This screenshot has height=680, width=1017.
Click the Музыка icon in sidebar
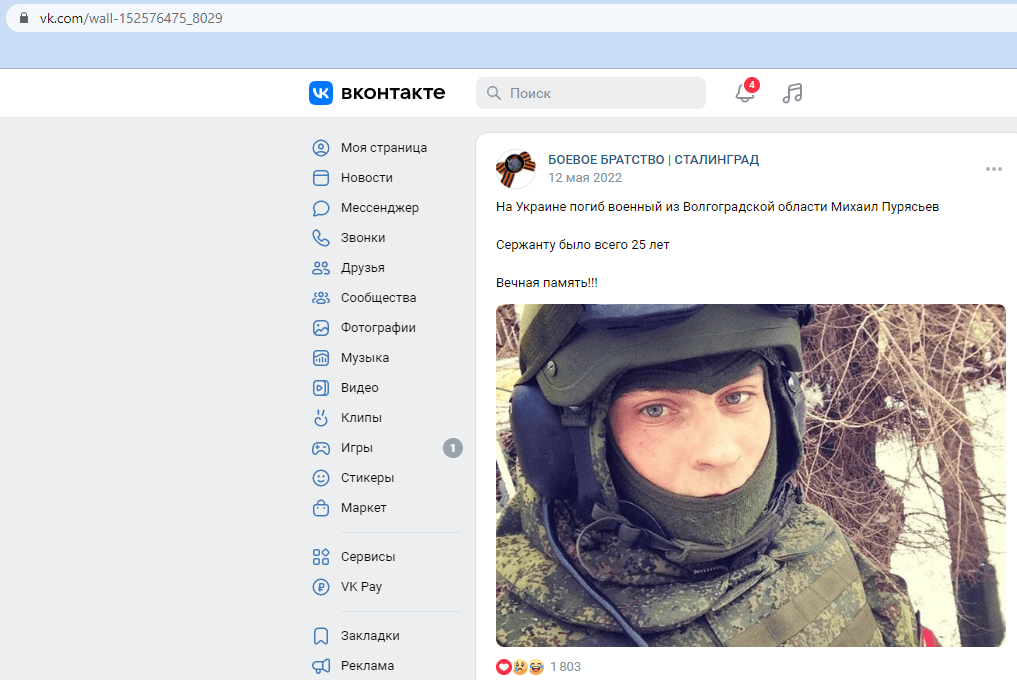pos(321,358)
